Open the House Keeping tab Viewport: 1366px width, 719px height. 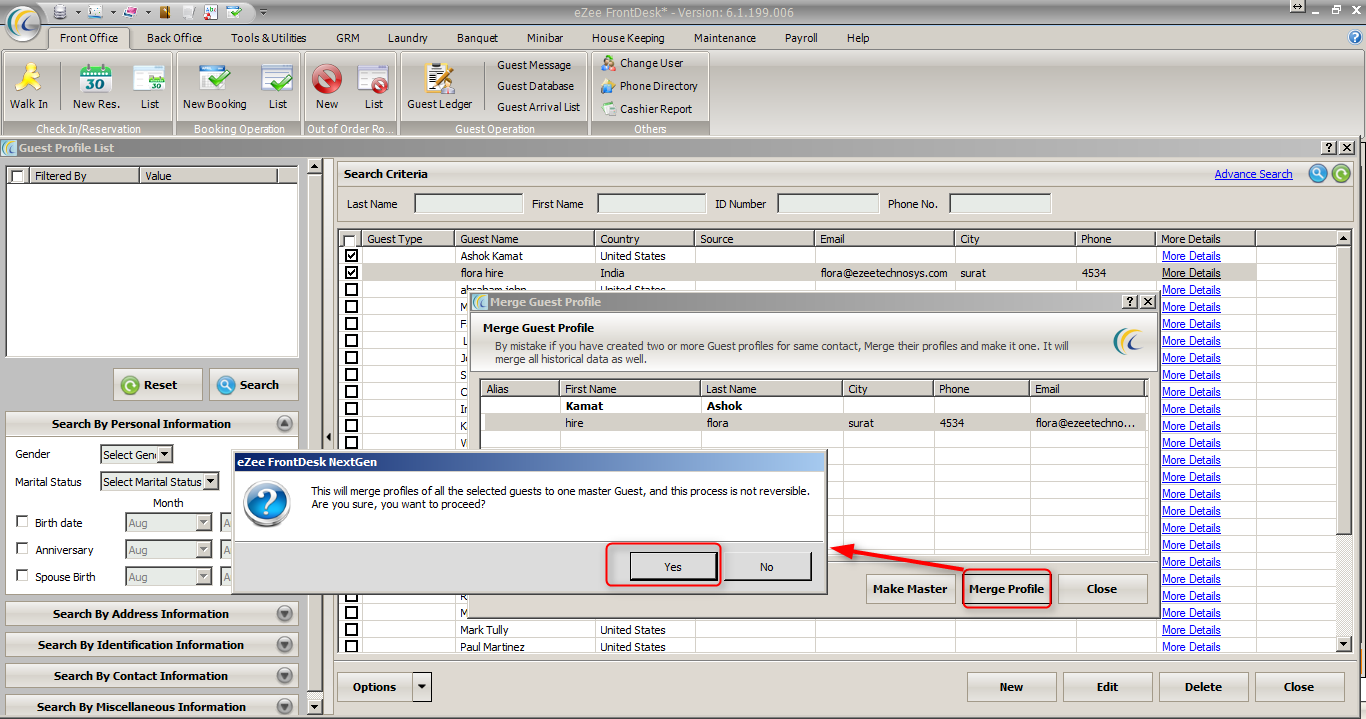(628, 38)
